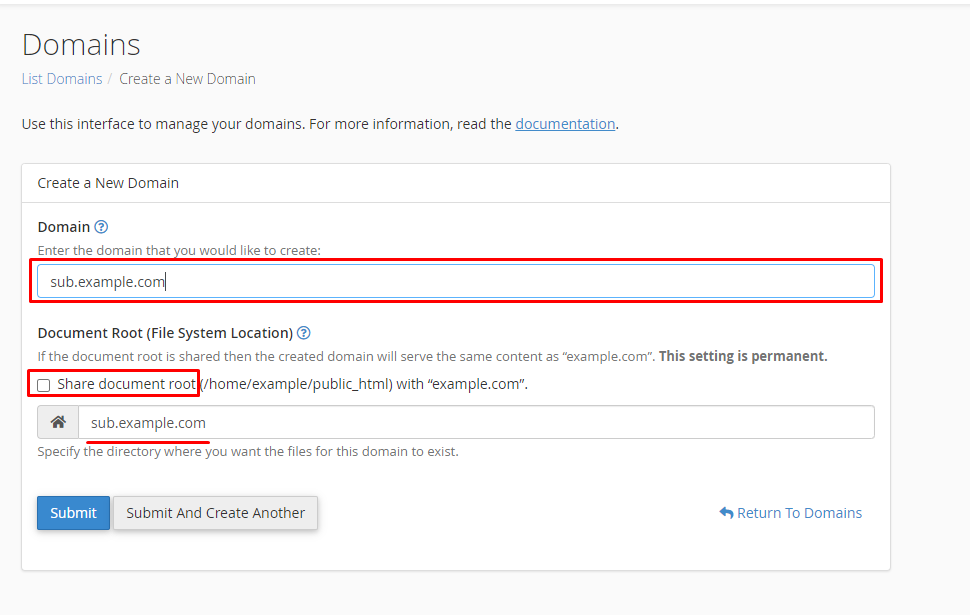Click the Domains page heading

click(81, 45)
